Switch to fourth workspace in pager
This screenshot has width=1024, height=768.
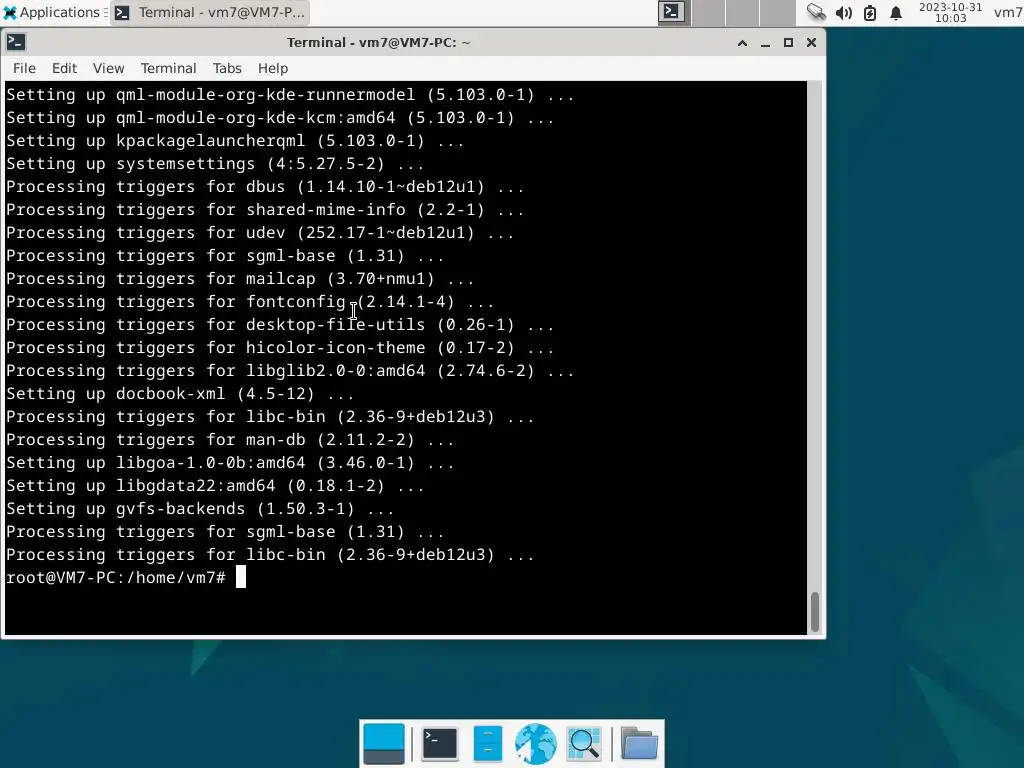(x=777, y=12)
